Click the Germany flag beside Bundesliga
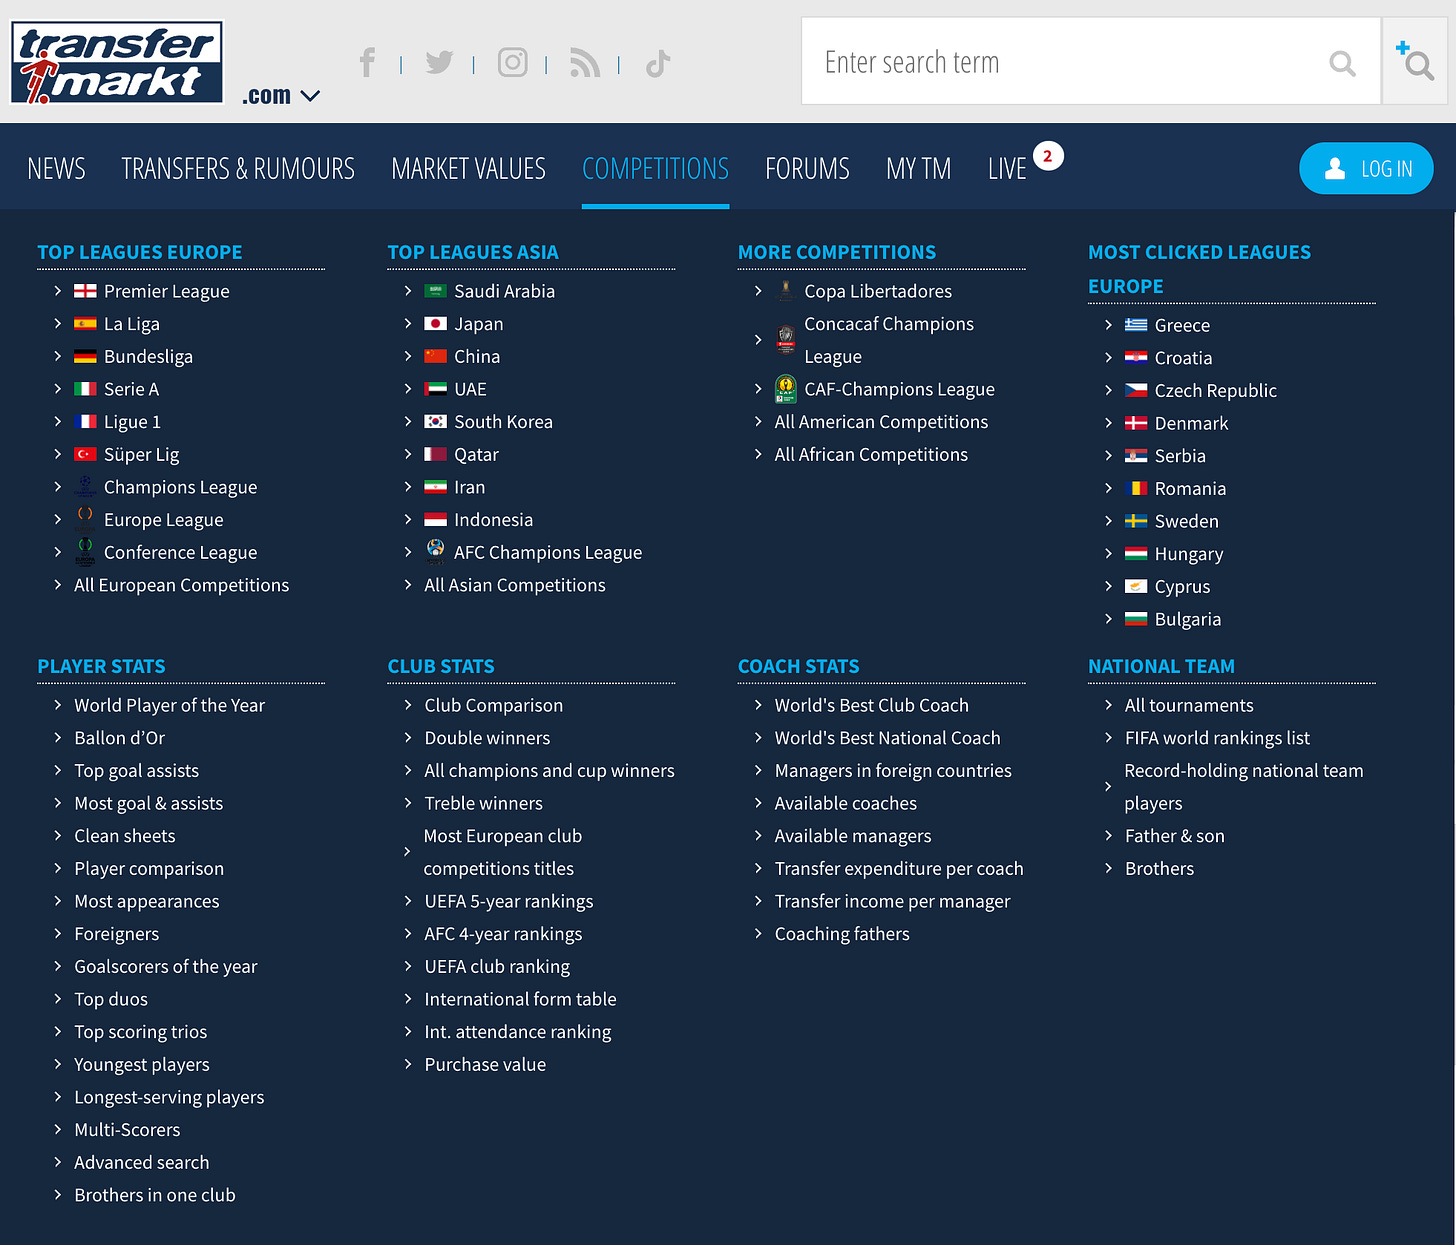 (x=85, y=357)
